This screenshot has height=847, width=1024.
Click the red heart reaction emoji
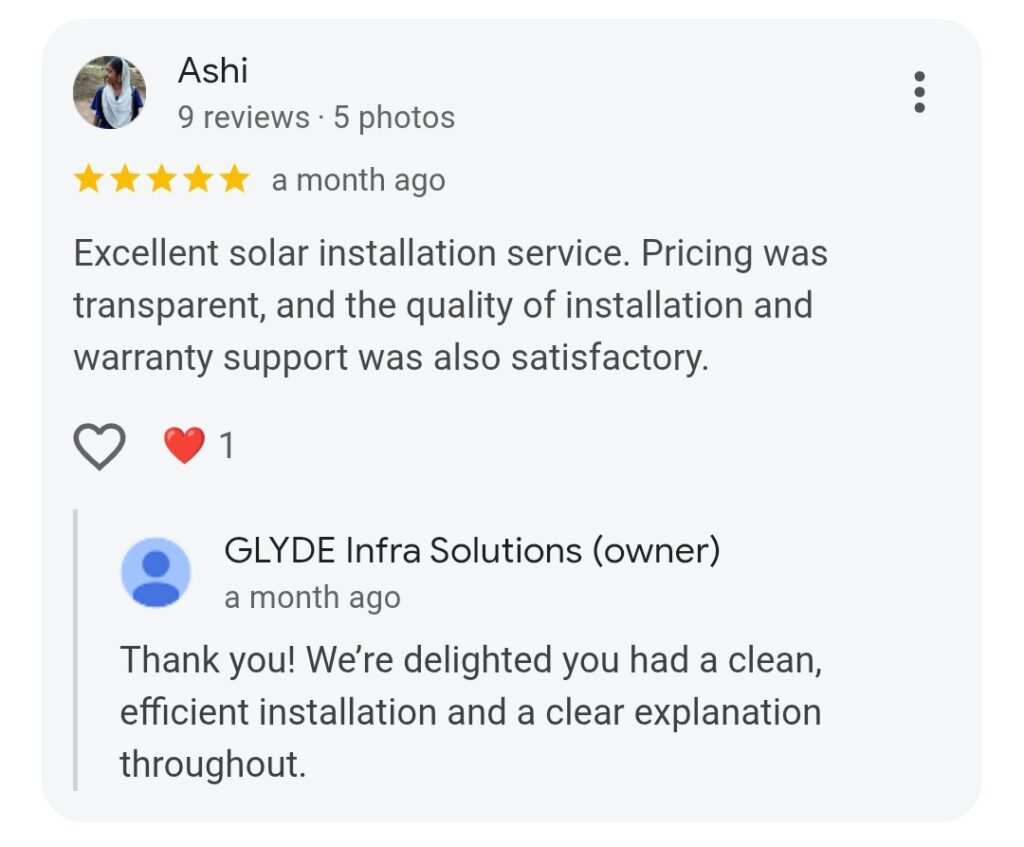(184, 445)
